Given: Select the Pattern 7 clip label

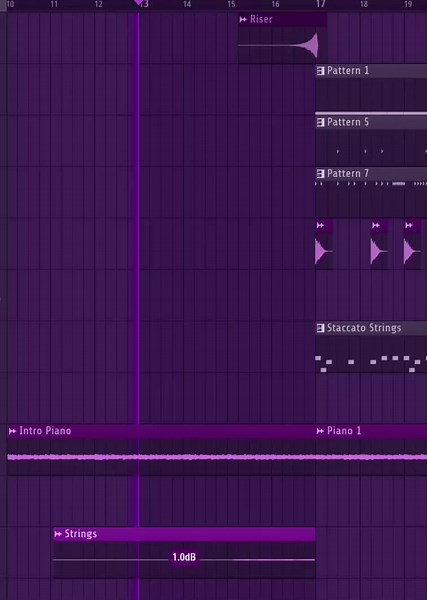Looking at the screenshot, I should point(348,173).
